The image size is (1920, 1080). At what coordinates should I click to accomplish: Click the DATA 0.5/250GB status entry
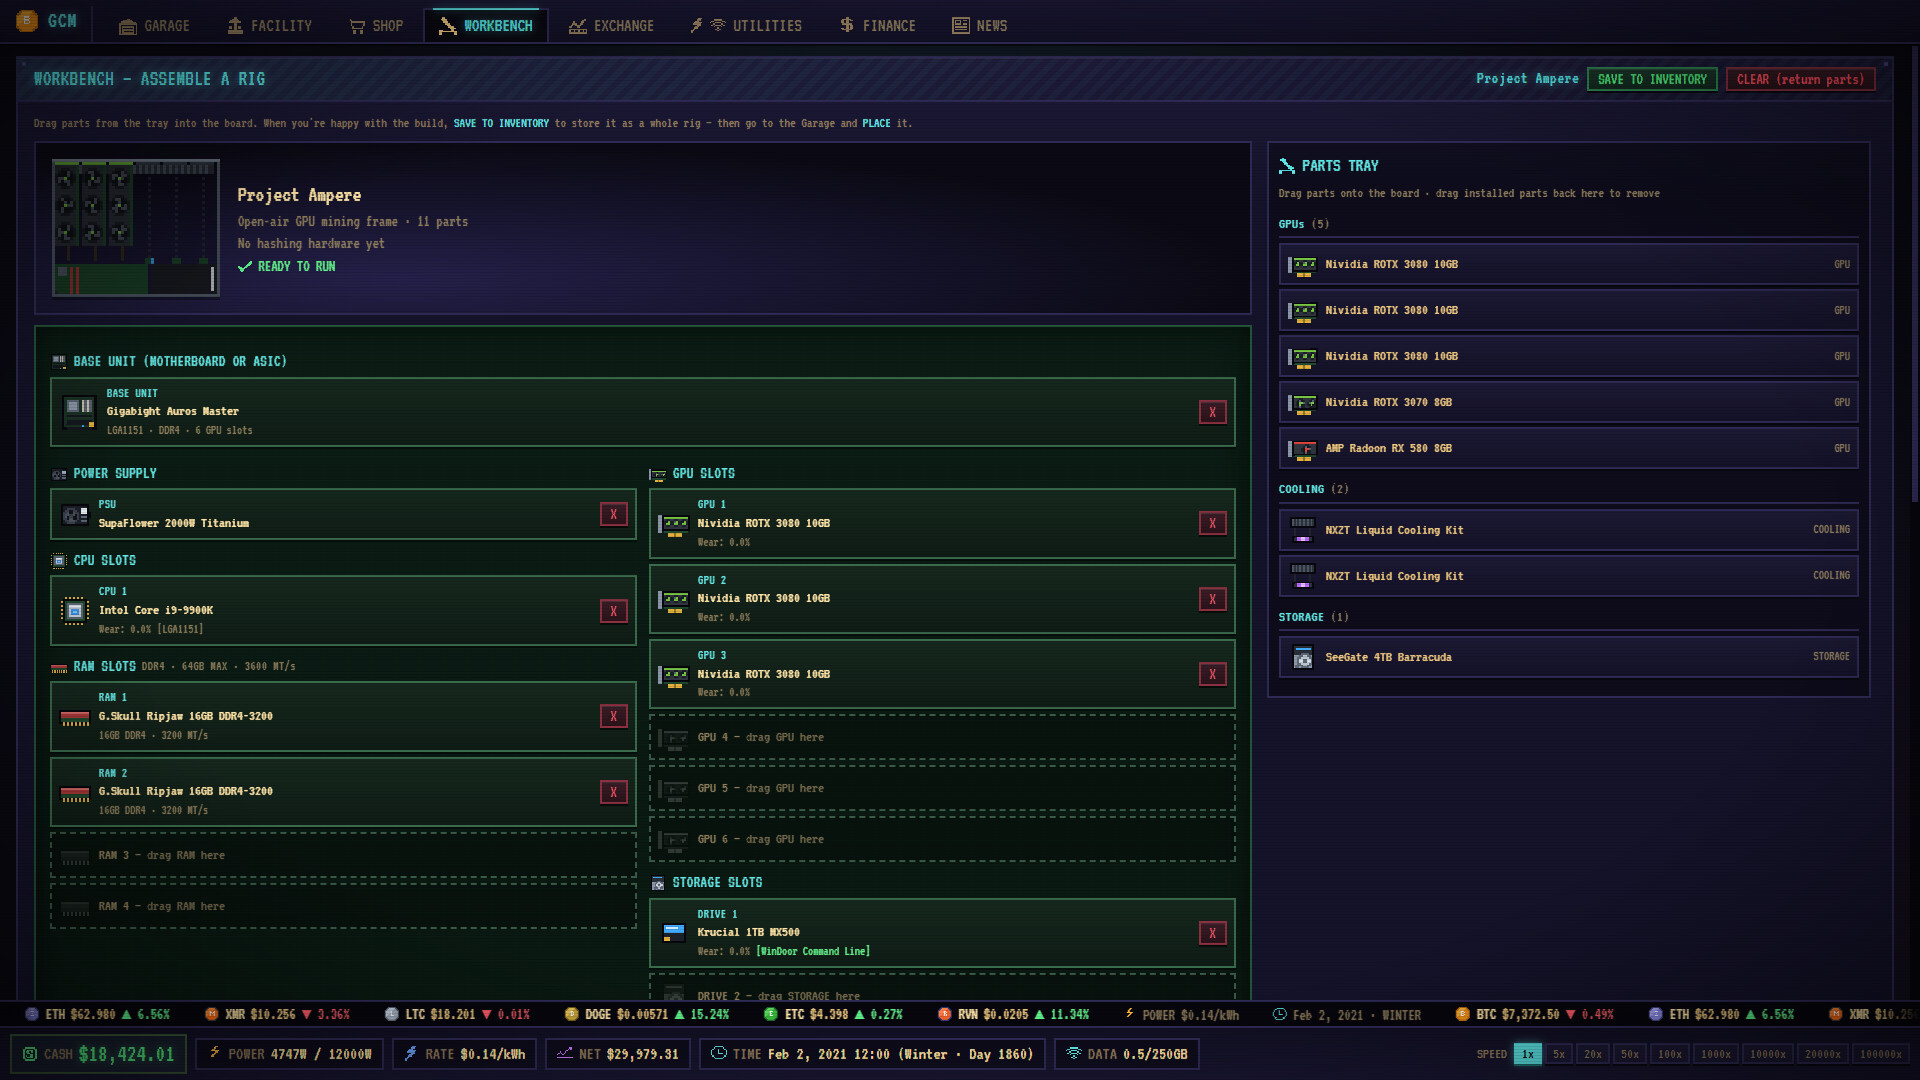[1127, 1054]
